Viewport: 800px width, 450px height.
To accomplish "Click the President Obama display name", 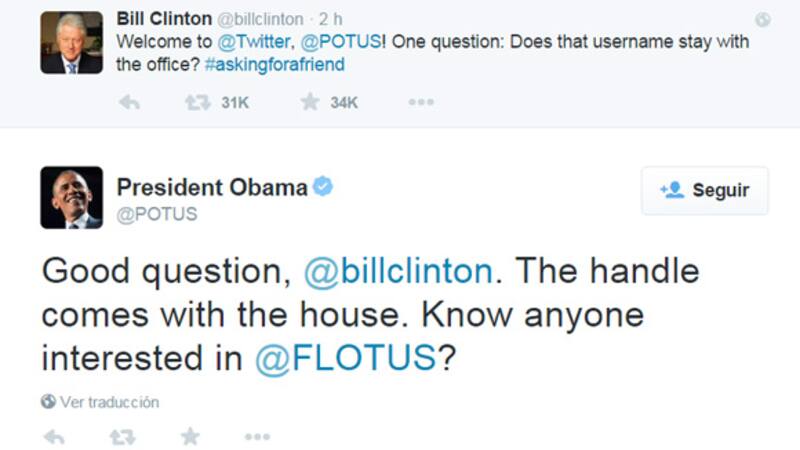I will click(212, 187).
